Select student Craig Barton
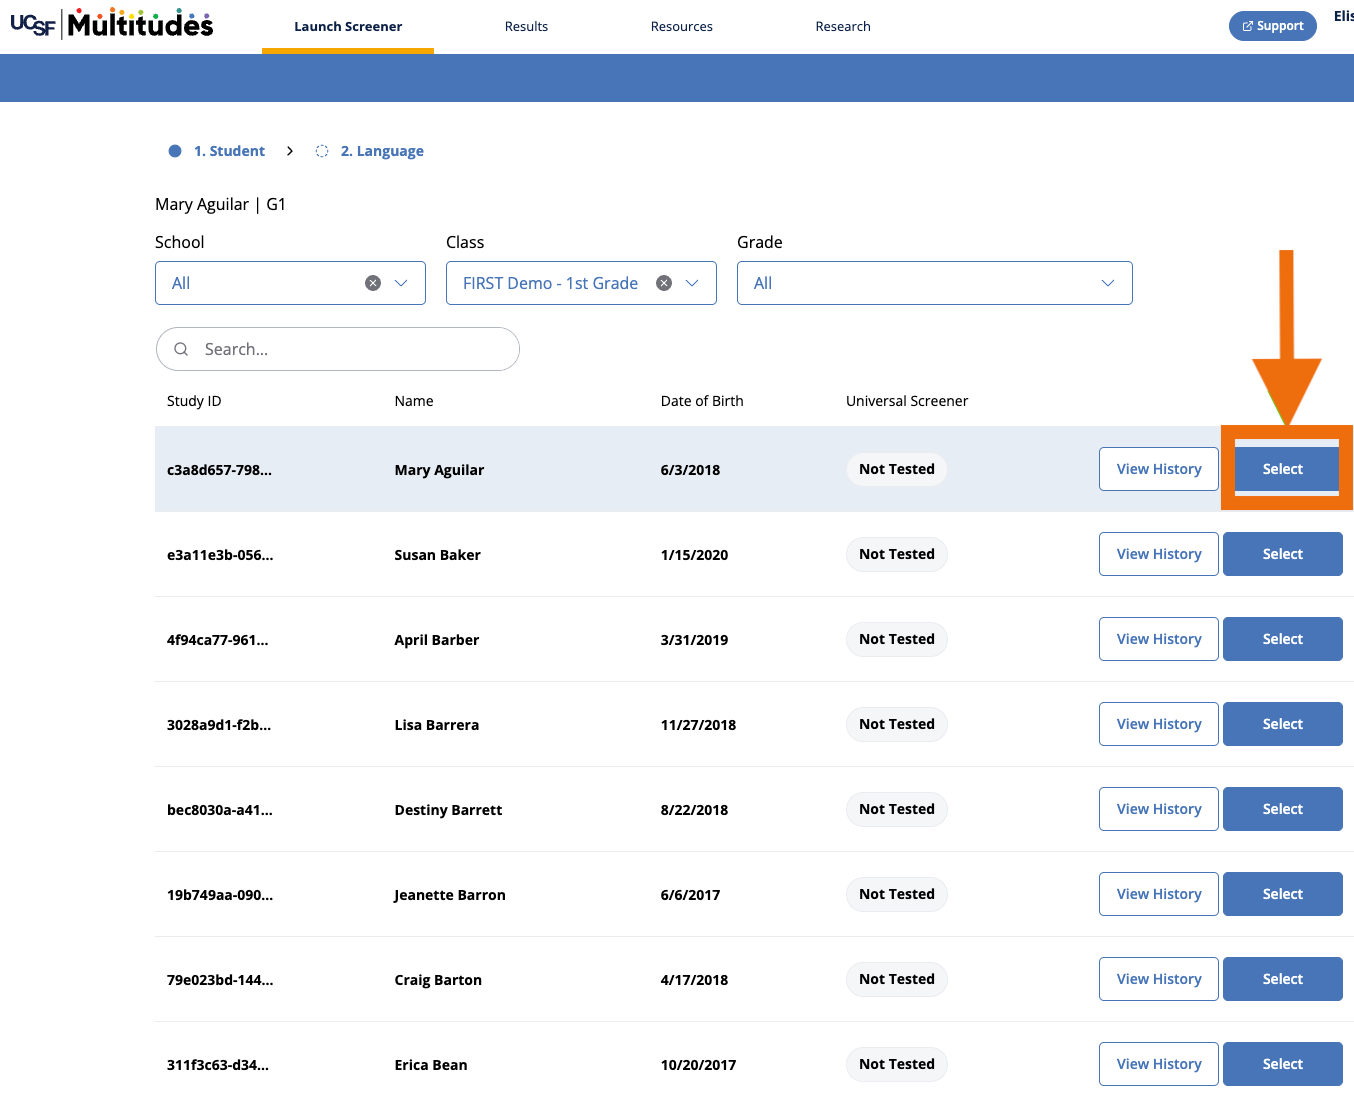Screen dimensions: 1354x1106 1283,979
